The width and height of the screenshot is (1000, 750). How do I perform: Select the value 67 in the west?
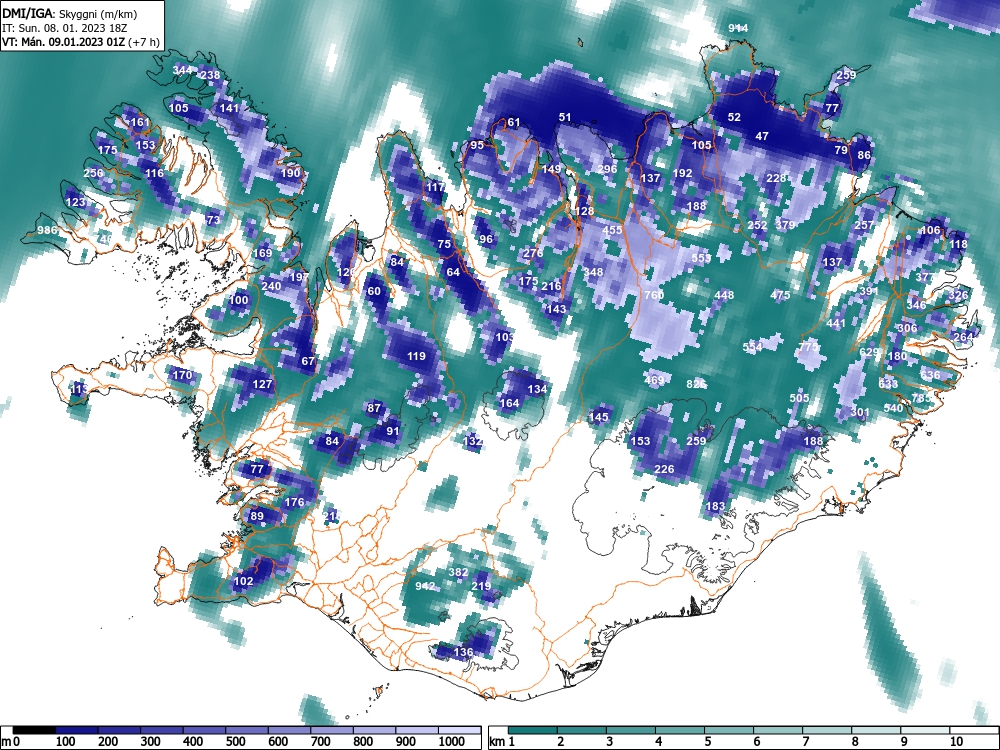[x=308, y=361]
